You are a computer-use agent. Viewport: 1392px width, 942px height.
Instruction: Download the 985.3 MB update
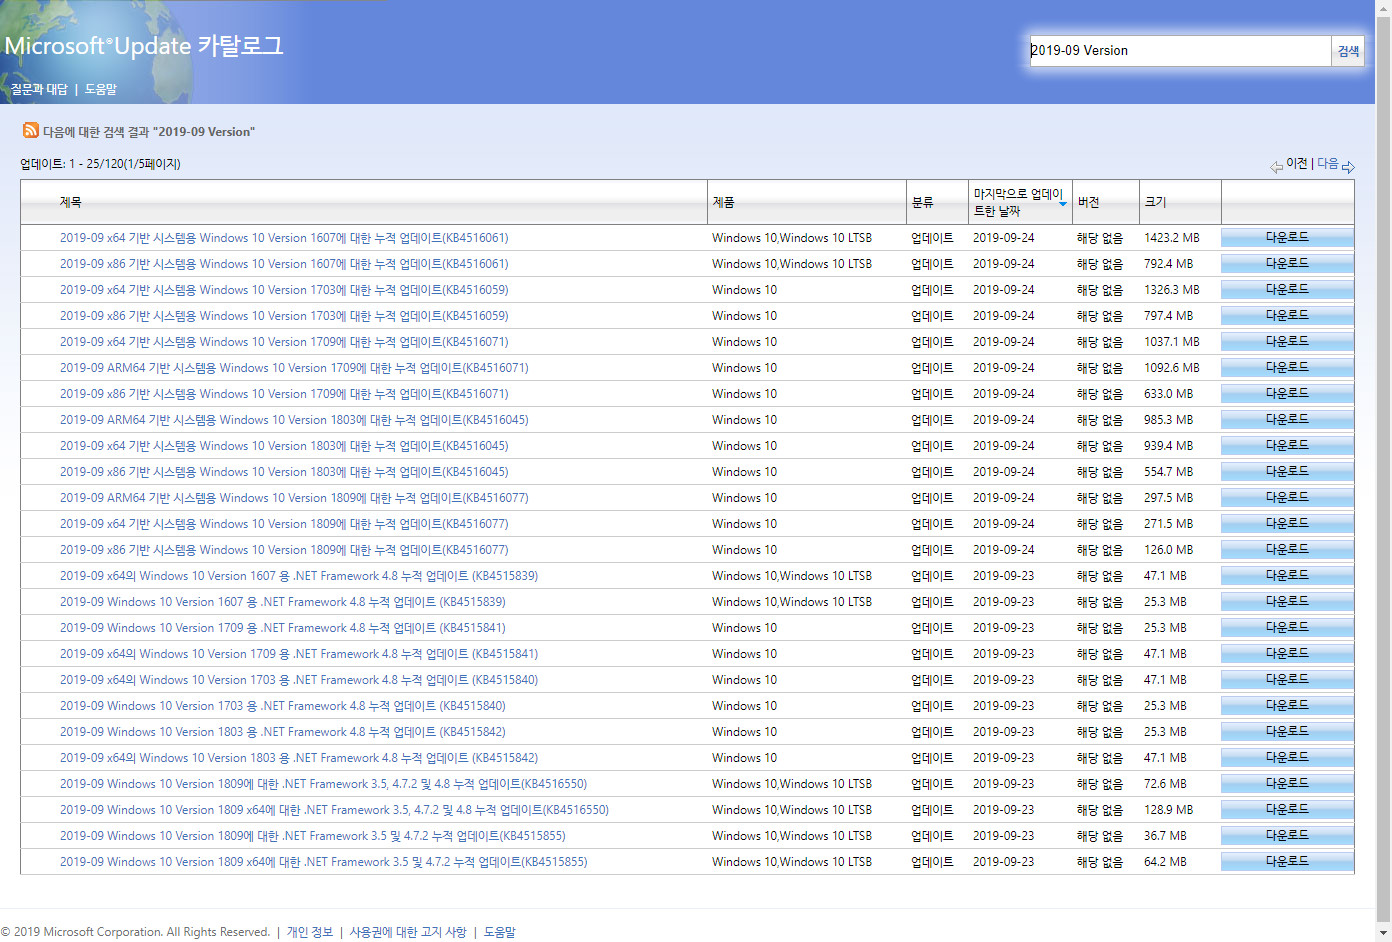1287,420
